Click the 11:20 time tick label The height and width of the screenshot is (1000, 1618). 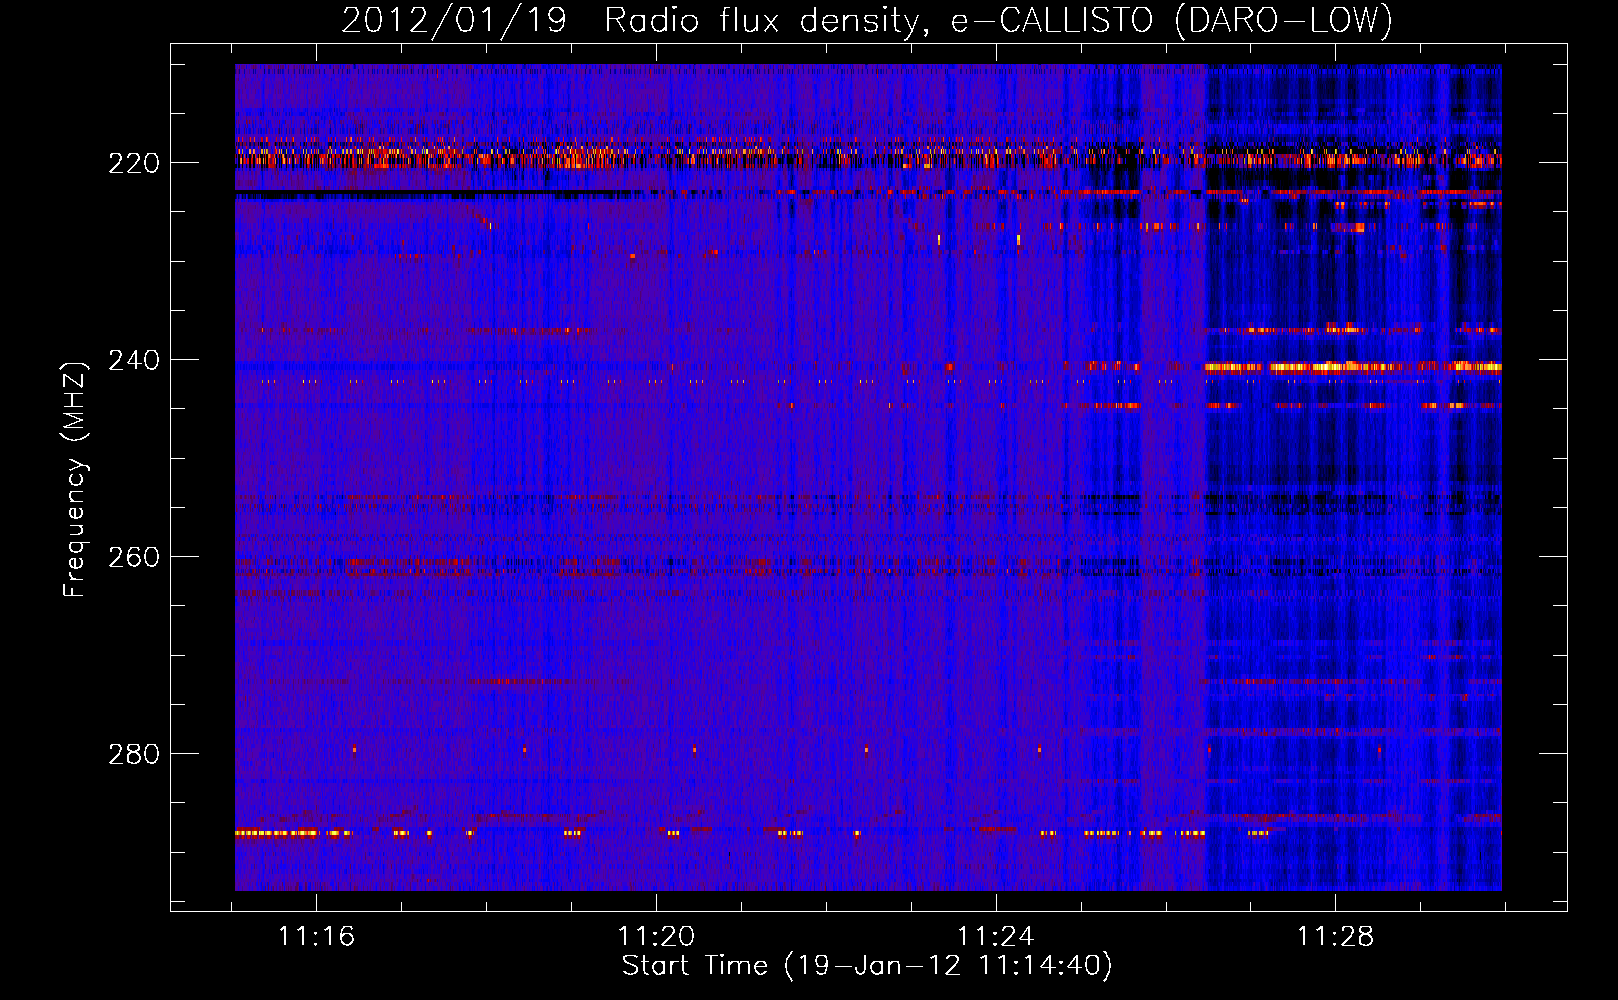[656, 937]
